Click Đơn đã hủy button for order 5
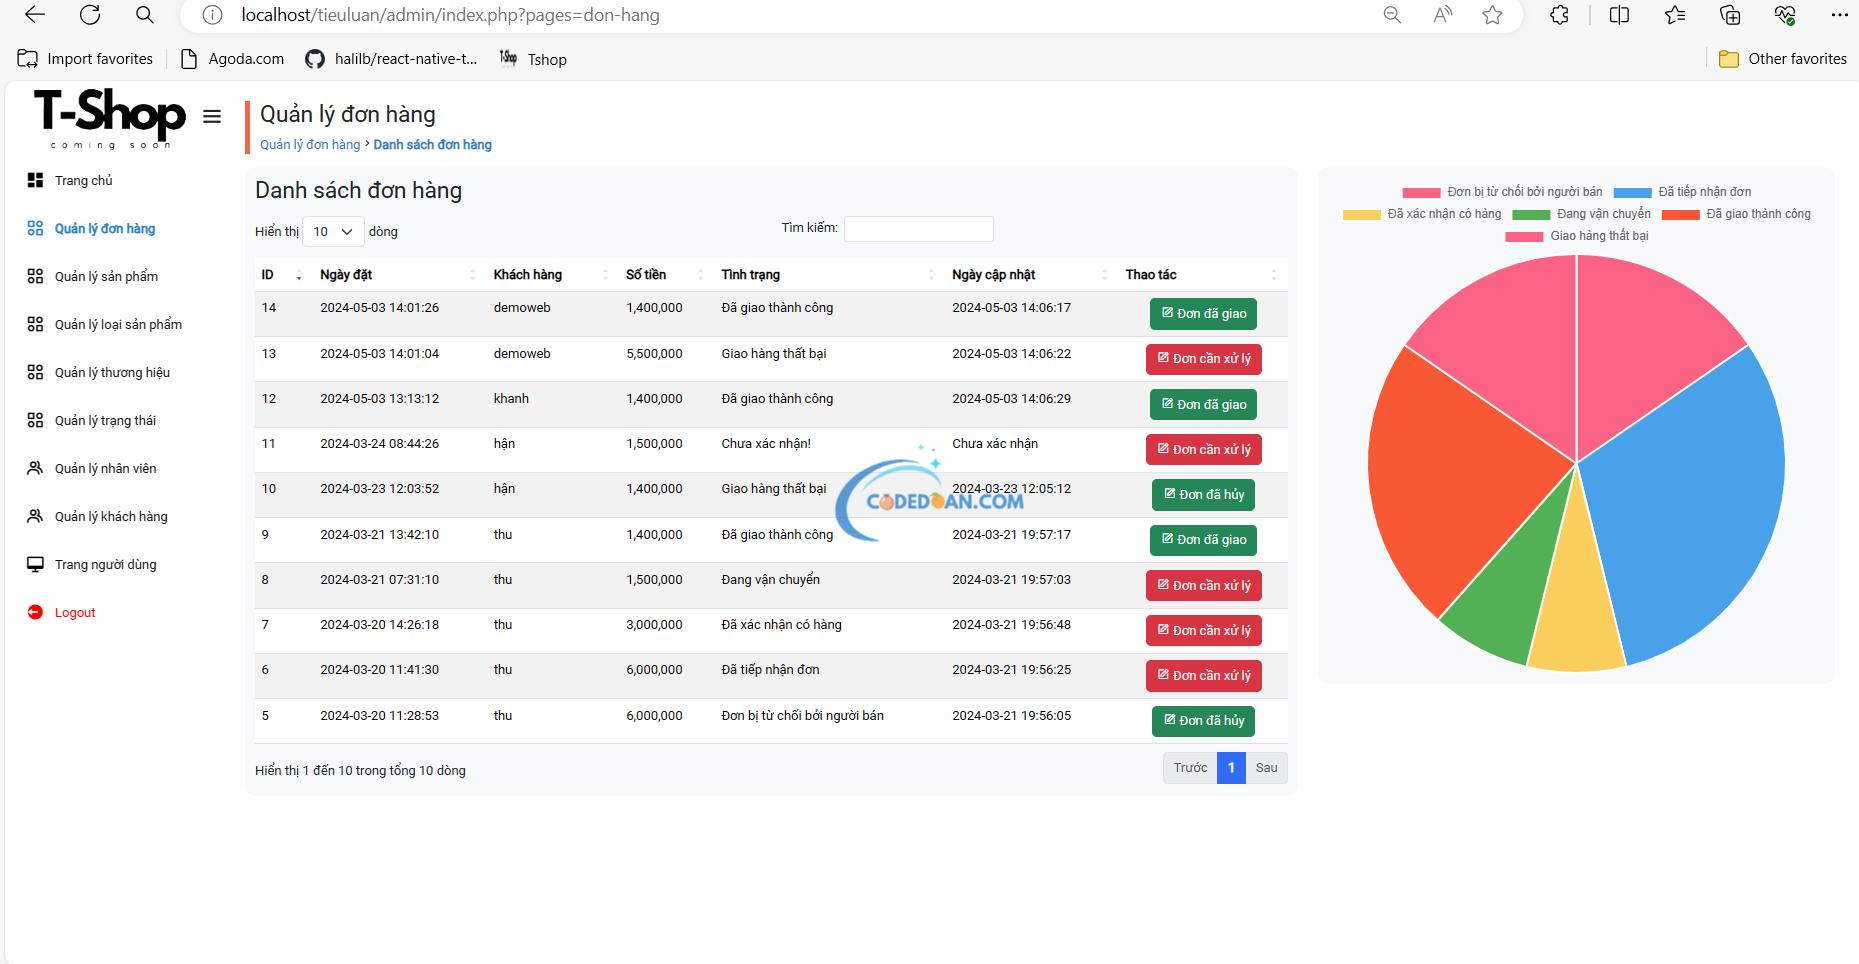 [1204, 721]
